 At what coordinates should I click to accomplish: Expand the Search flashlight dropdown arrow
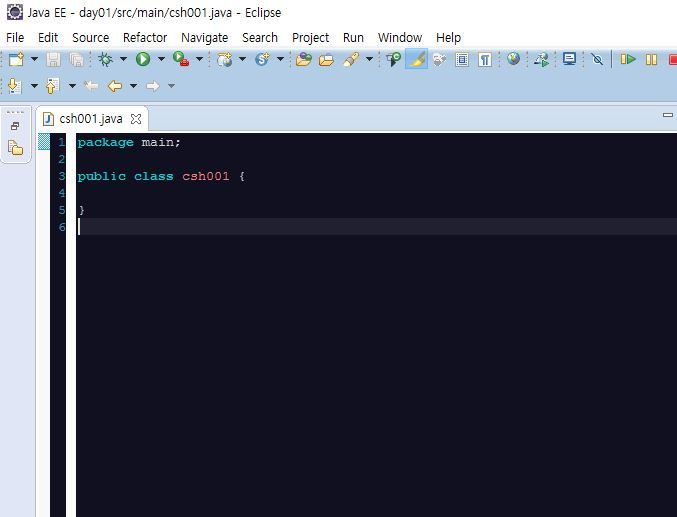tap(369, 59)
